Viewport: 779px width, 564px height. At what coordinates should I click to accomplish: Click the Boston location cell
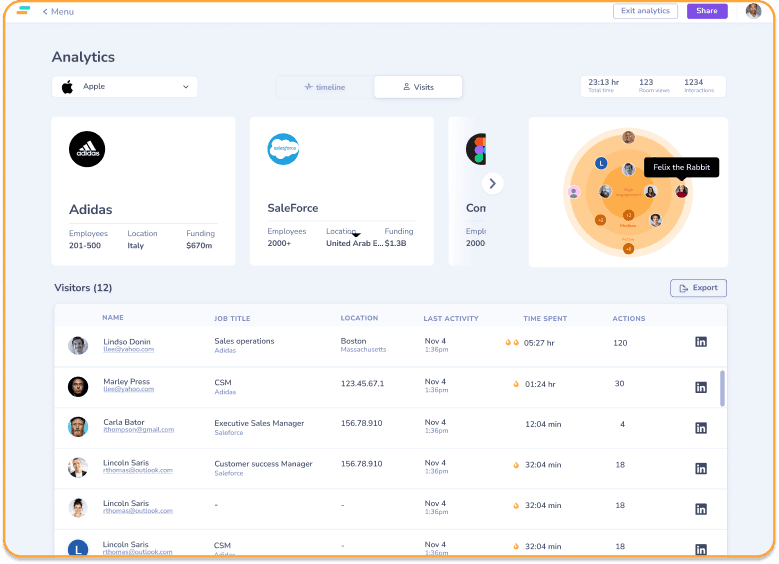353,341
